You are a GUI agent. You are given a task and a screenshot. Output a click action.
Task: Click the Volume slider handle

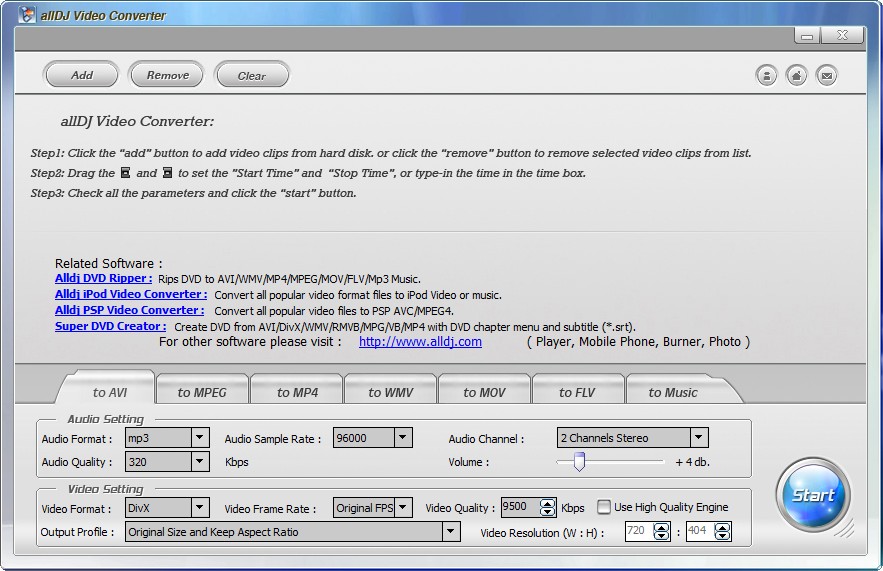point(579,461)
